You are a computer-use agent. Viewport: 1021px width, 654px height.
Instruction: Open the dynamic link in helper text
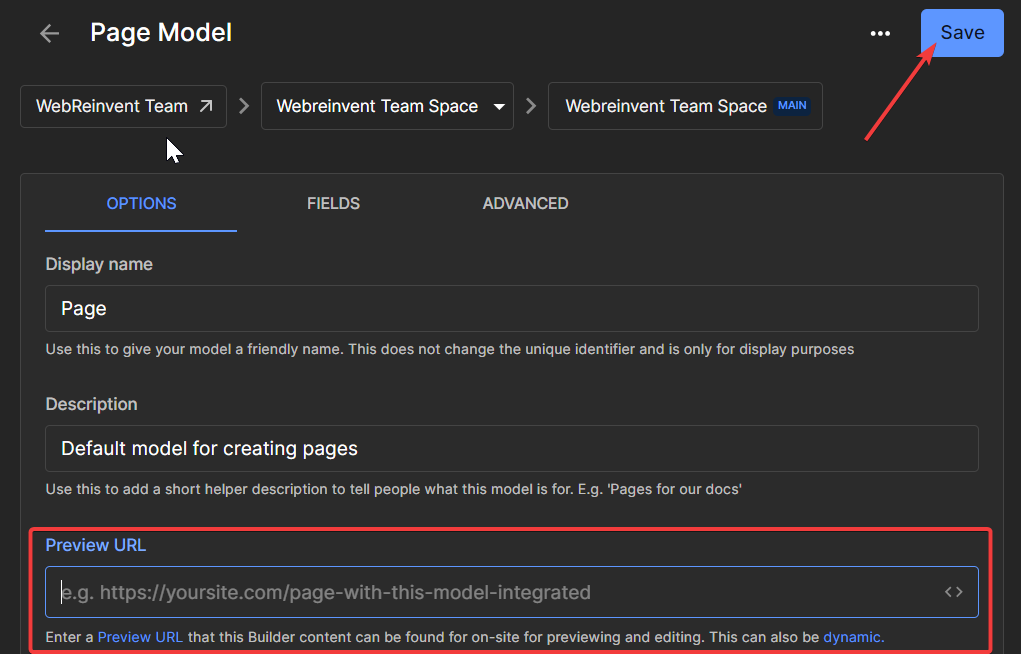point(852,638)
